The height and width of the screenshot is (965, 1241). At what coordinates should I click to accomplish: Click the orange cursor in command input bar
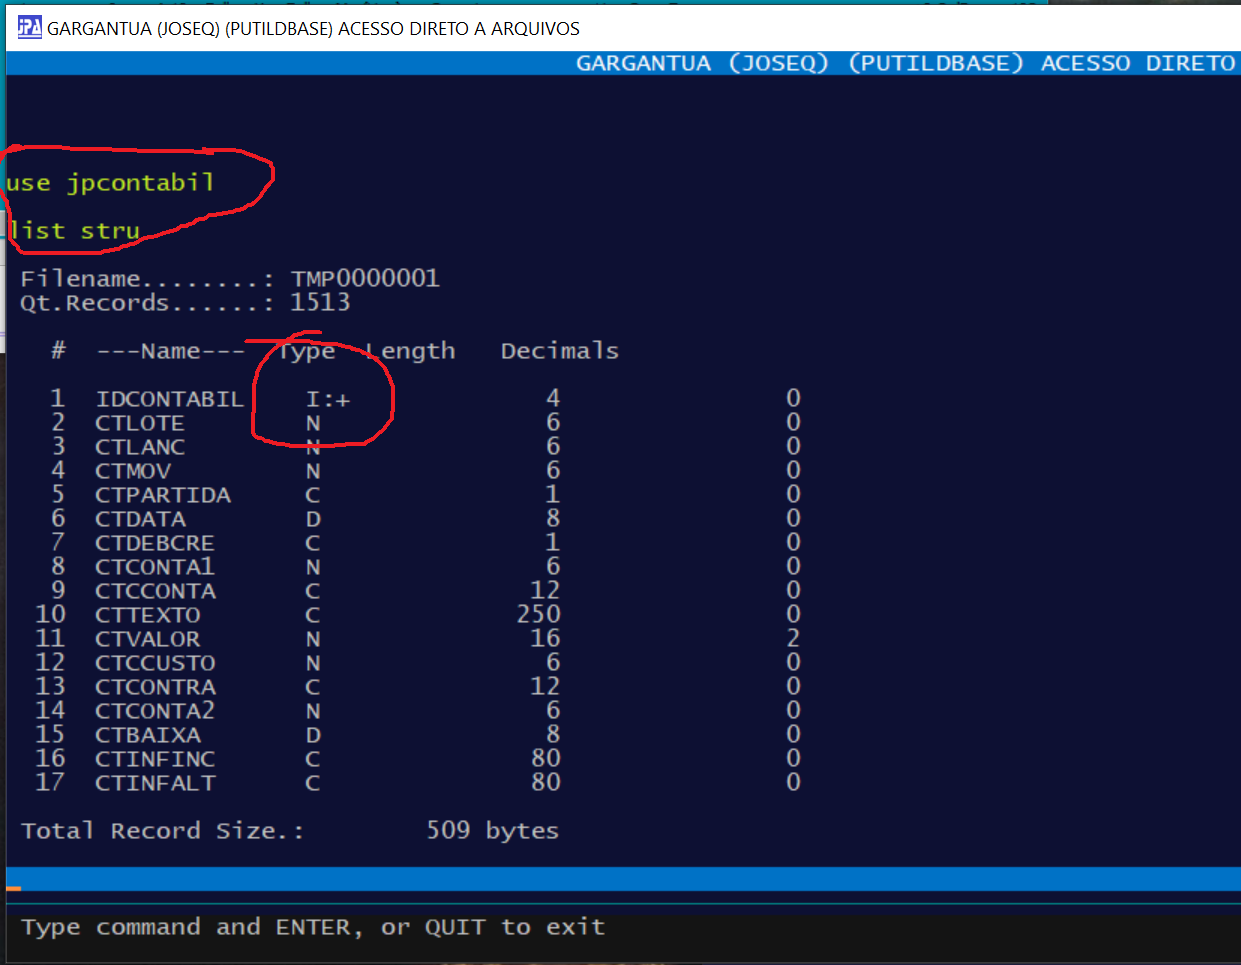[x=14, y=888]
